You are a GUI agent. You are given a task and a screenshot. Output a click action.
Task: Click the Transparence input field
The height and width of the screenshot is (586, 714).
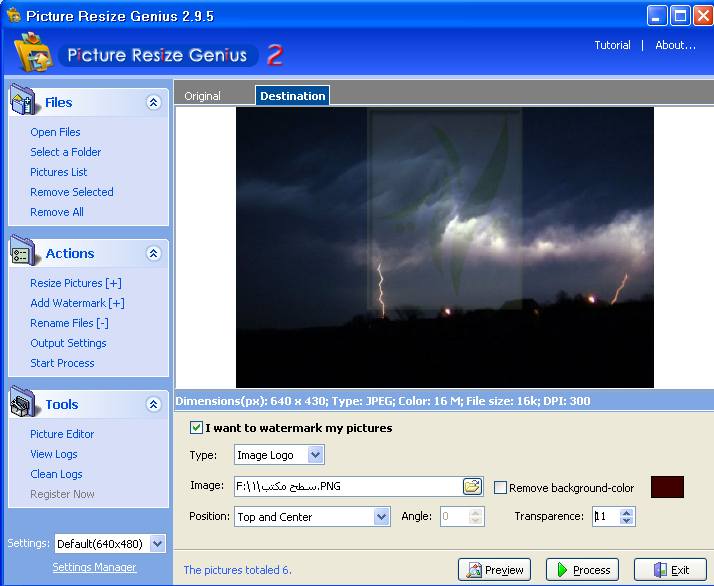click(x=607, y=517)
